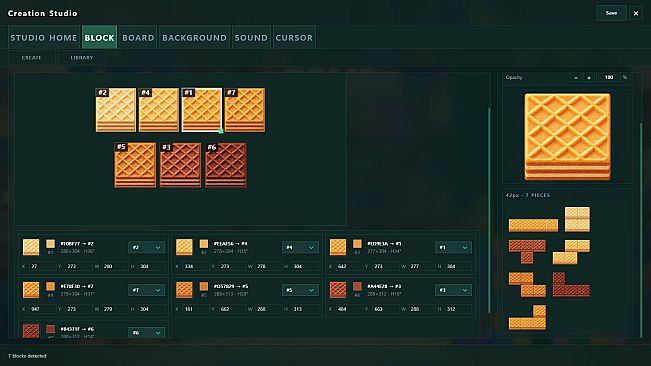Open the Background tab
Image resolution: width=651 pixels, height=366 pixels.
[x=194, y=37]
